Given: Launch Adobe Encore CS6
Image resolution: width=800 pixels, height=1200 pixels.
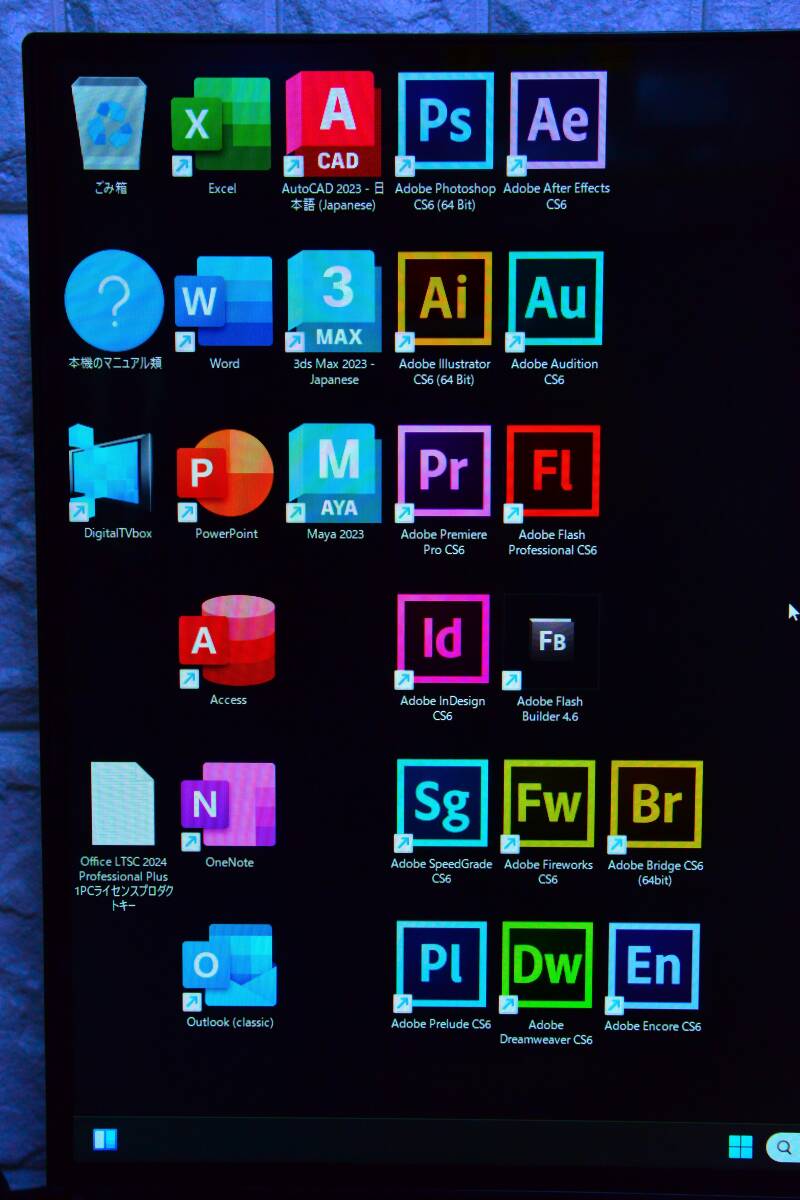Looking at the screenshot, I should pyautogui.click(x=653, y=967).
